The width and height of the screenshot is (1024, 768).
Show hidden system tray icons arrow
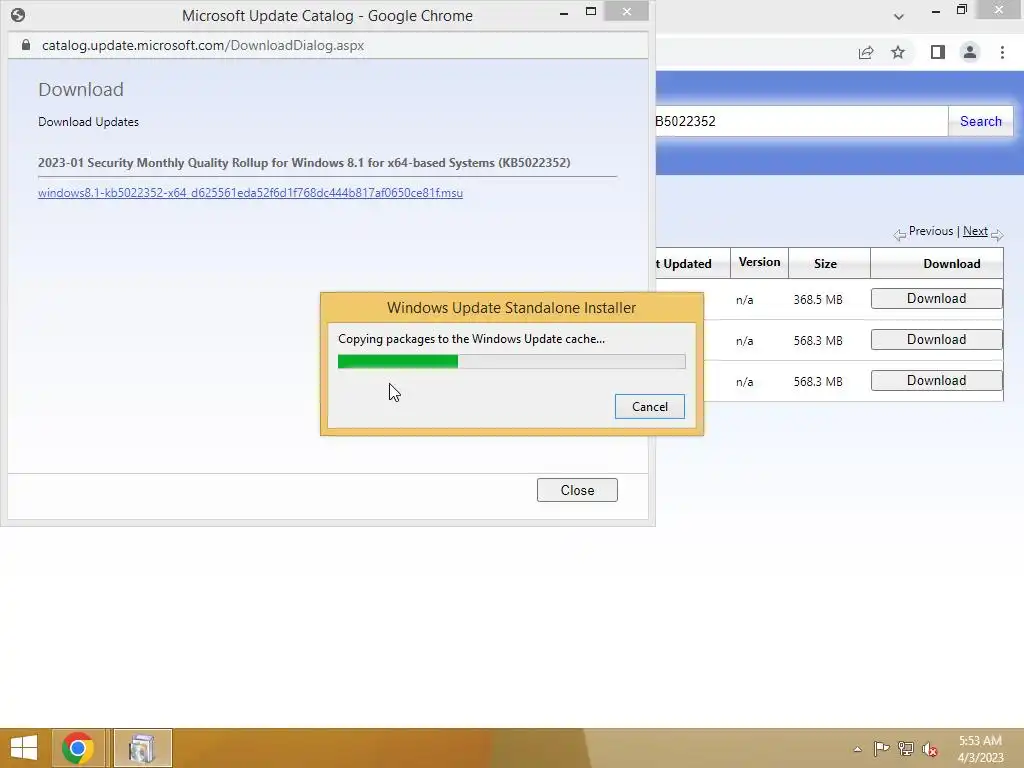point(857,749)
